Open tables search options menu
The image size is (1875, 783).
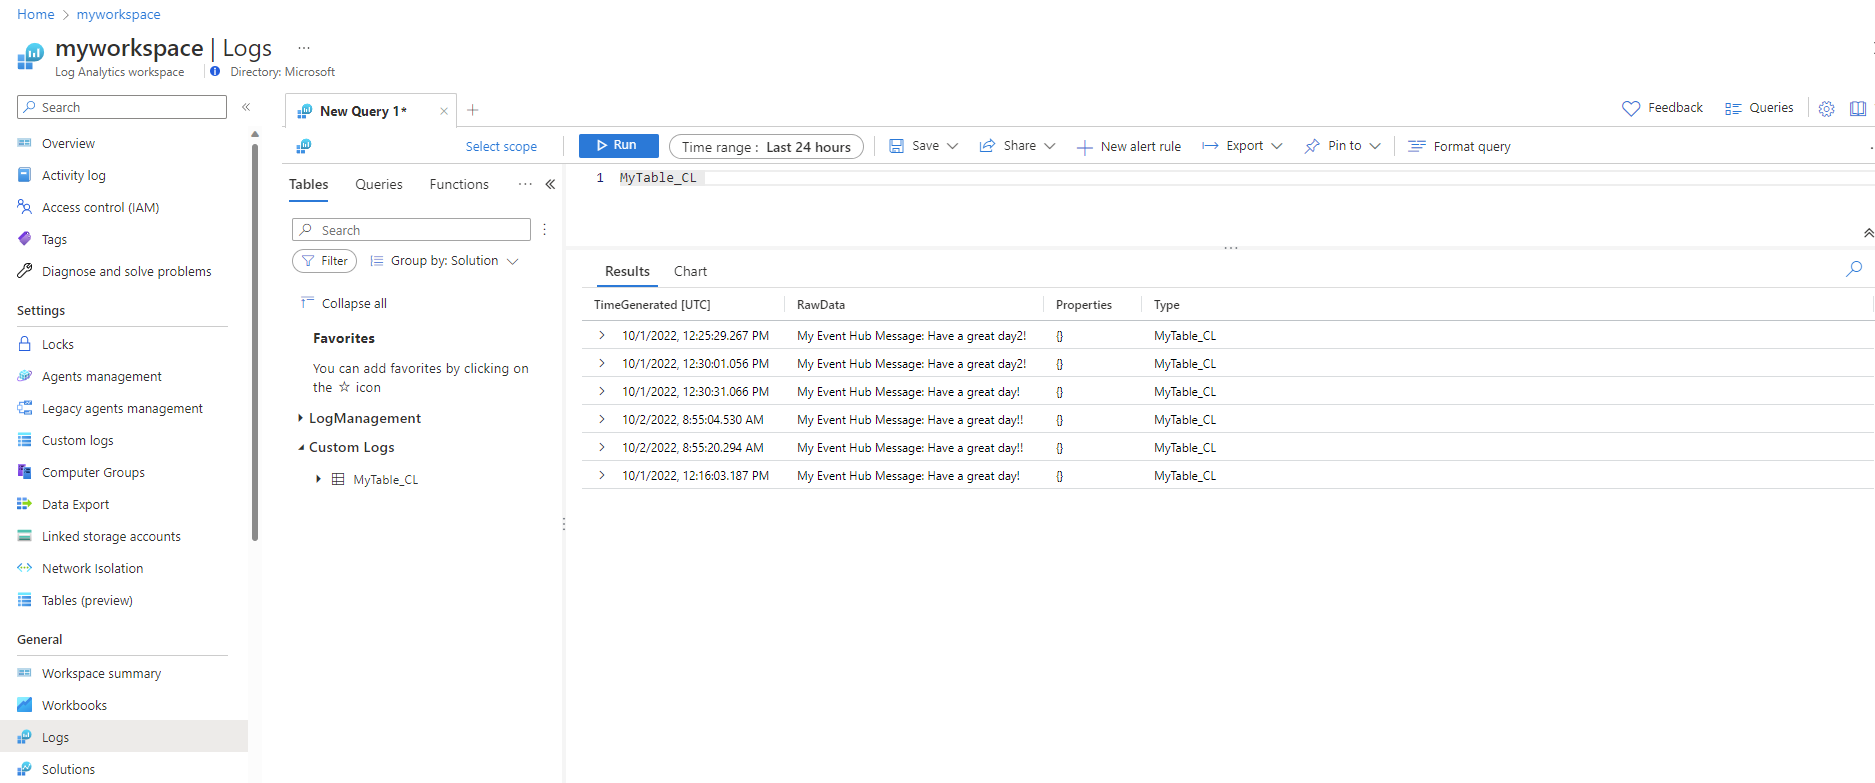[544, 229]
